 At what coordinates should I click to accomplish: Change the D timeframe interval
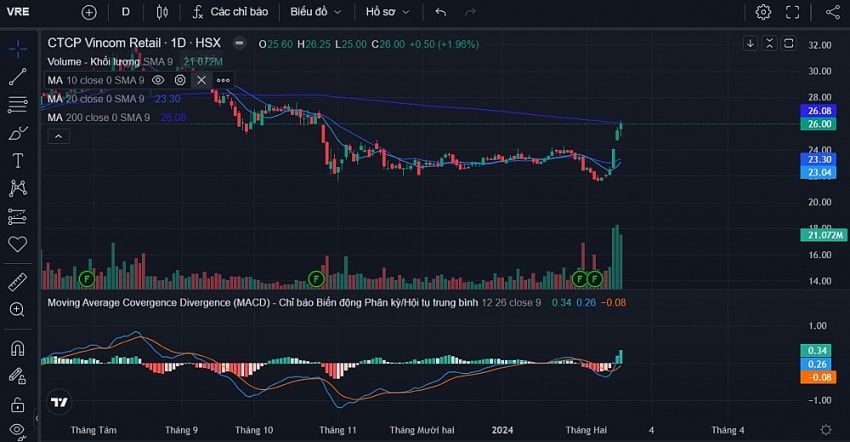(x=126, y=12)
